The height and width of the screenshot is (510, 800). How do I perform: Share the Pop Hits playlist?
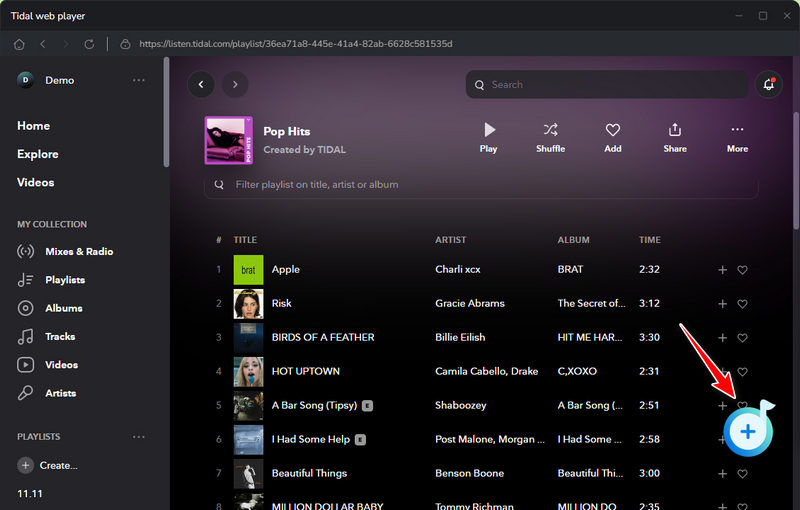[675, 138]
